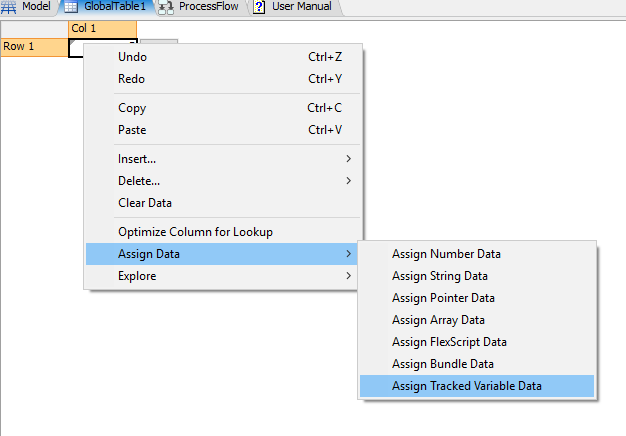Open the User Manual tab
Viewport: 626px width, 436px height.
pos(301,7)
